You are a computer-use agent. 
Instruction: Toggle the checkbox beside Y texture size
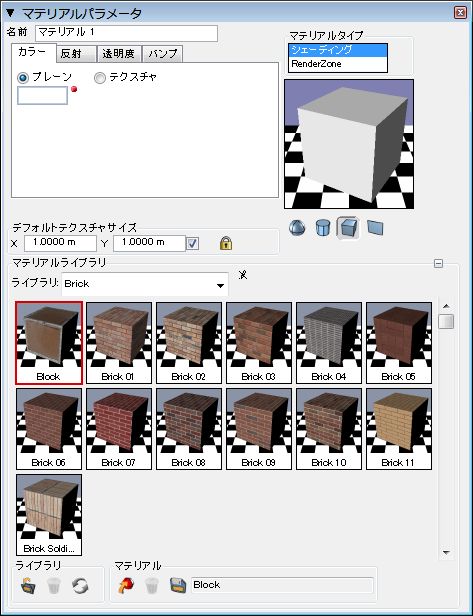pos(192,243)
